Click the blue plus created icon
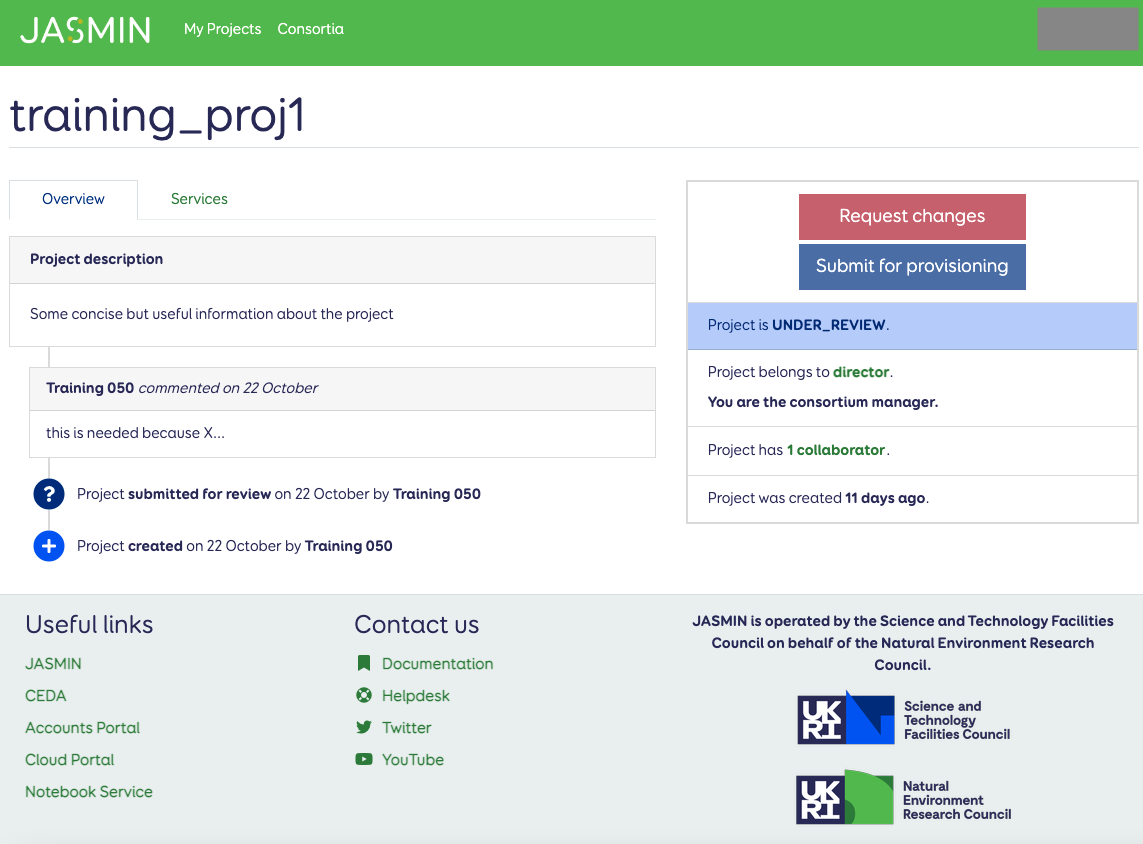The image size is (1143, 844). 49,546
